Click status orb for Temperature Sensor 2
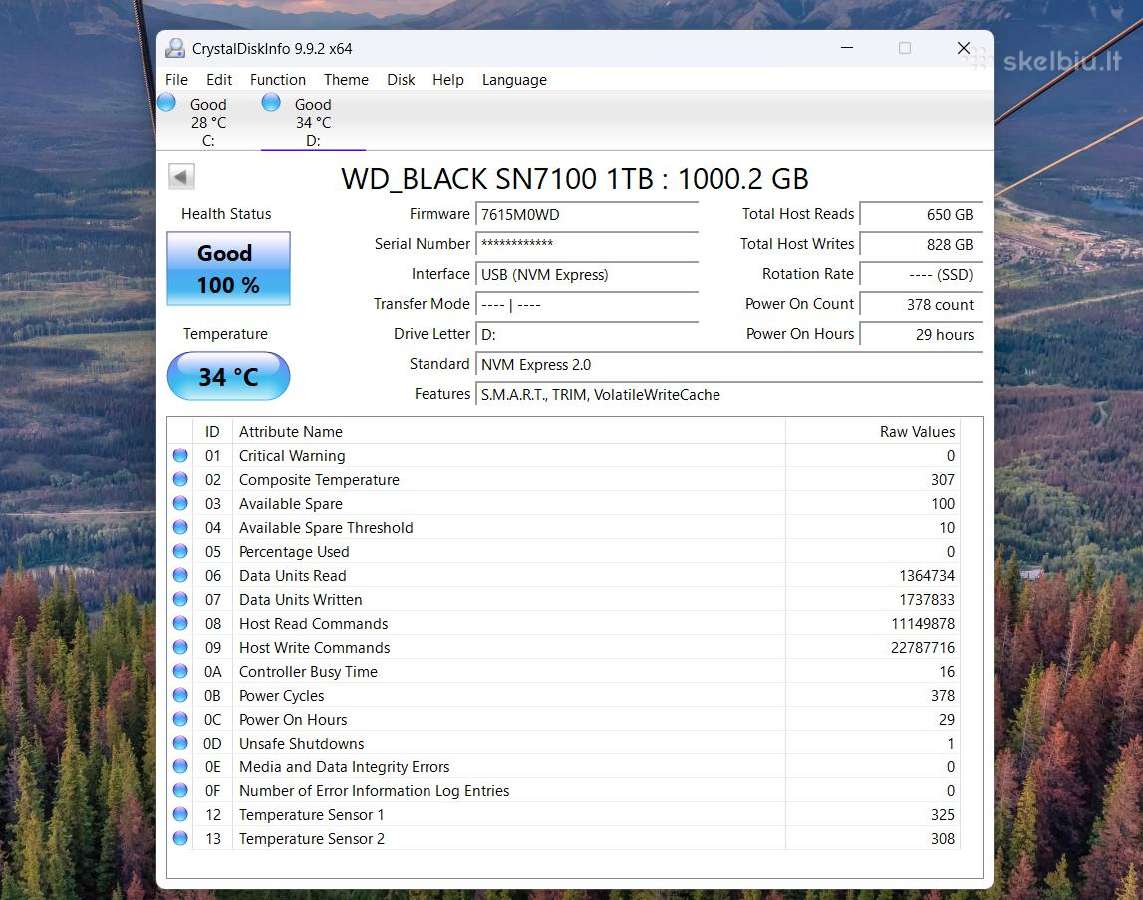The image size is (1143, 900). tap(180, 839)
